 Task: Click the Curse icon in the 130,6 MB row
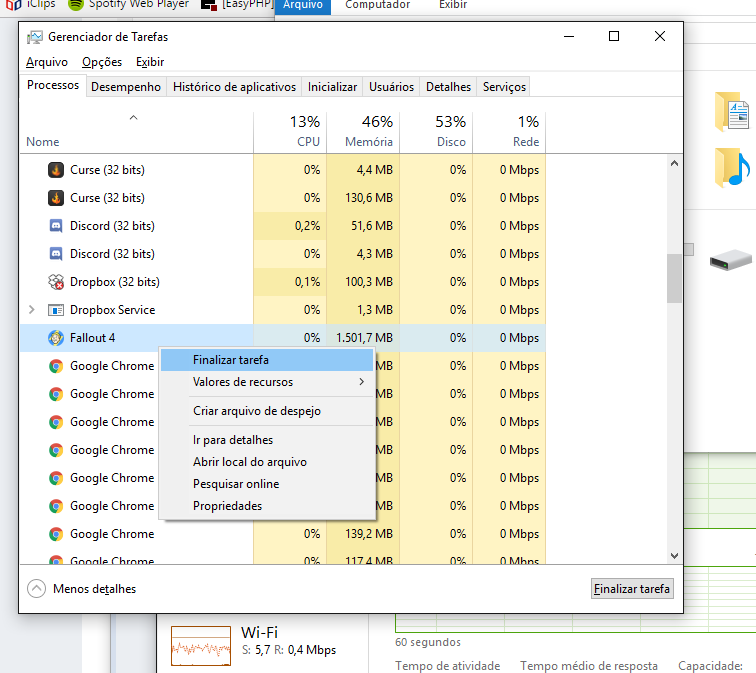click(x=56, y=198)
